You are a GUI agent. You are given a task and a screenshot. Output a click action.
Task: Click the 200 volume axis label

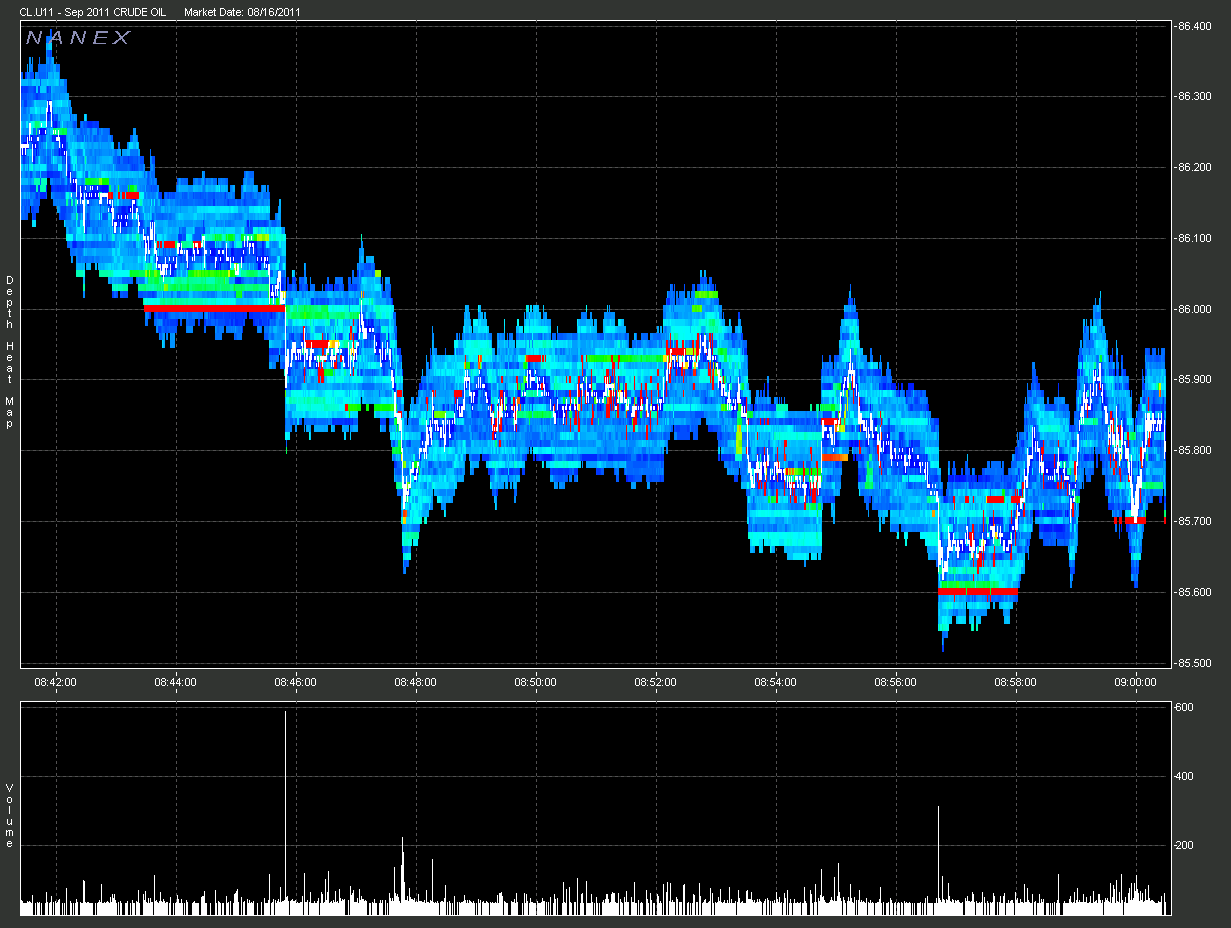(1184, 845)
